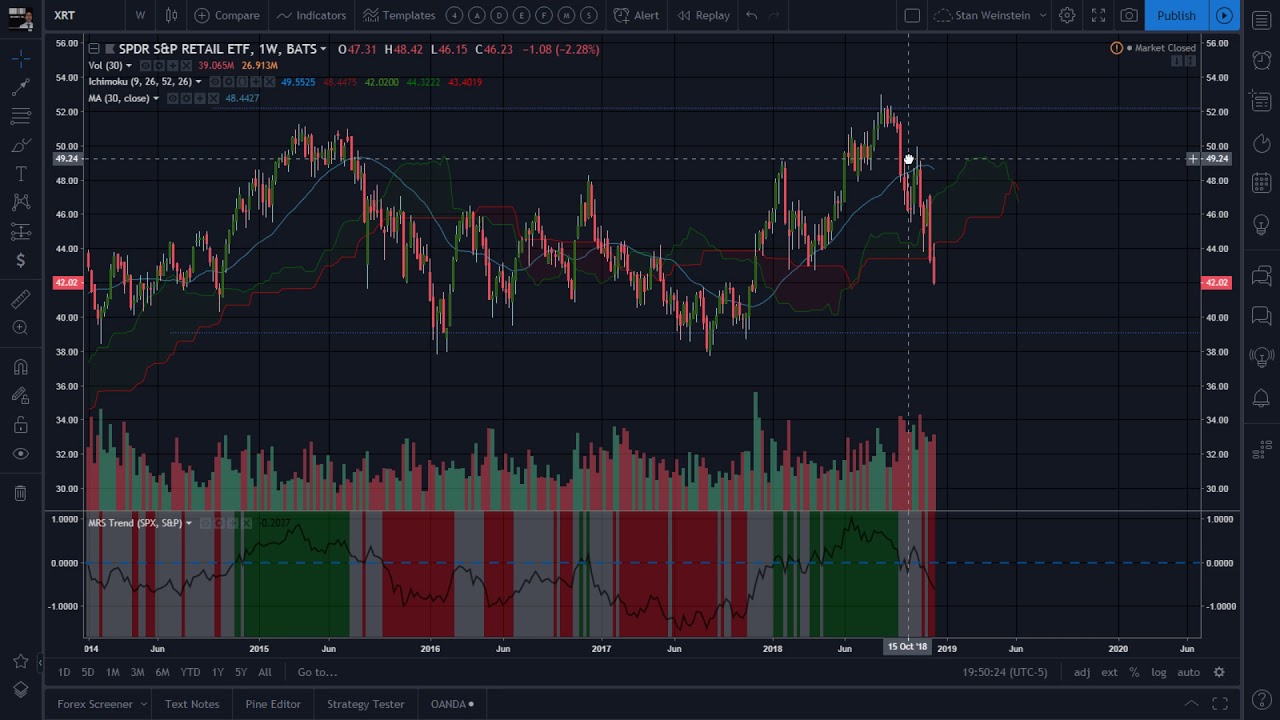Expand the Stan Weinstein layout dropdown

[x=1042, y=15]
